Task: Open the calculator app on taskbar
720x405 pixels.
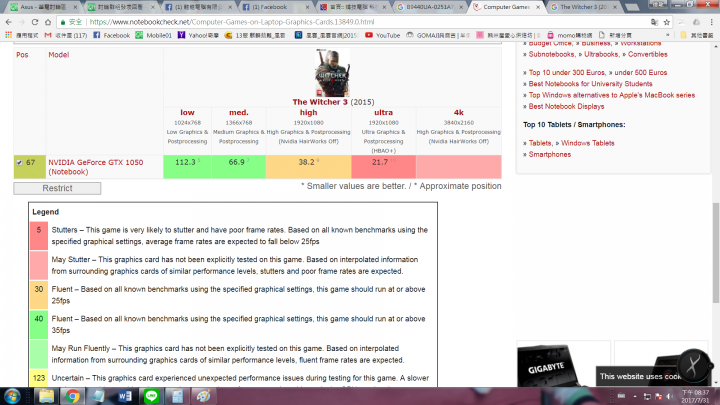Action: click(x=177, y=396)
